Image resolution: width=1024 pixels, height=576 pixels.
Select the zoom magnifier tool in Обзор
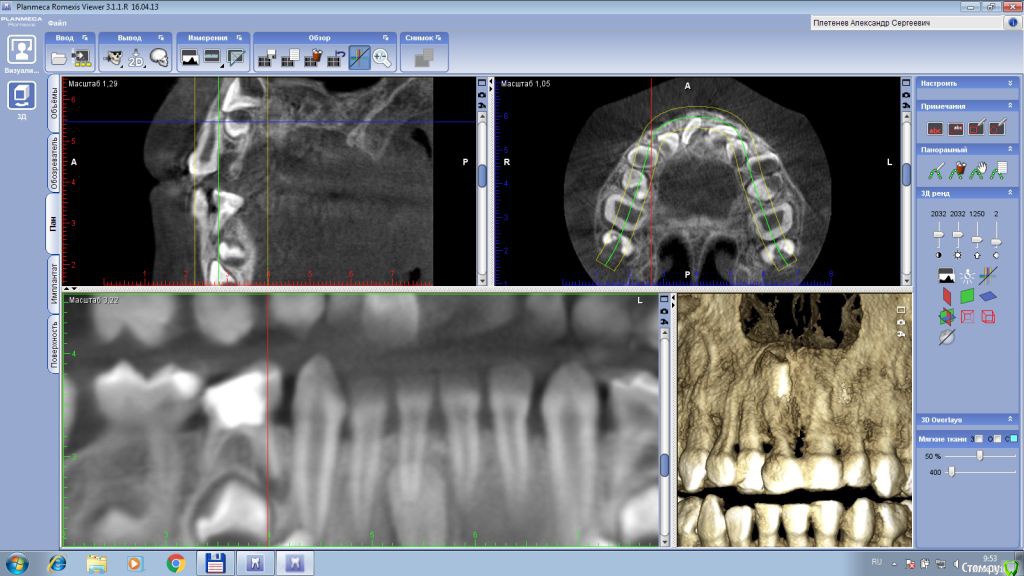382,58
